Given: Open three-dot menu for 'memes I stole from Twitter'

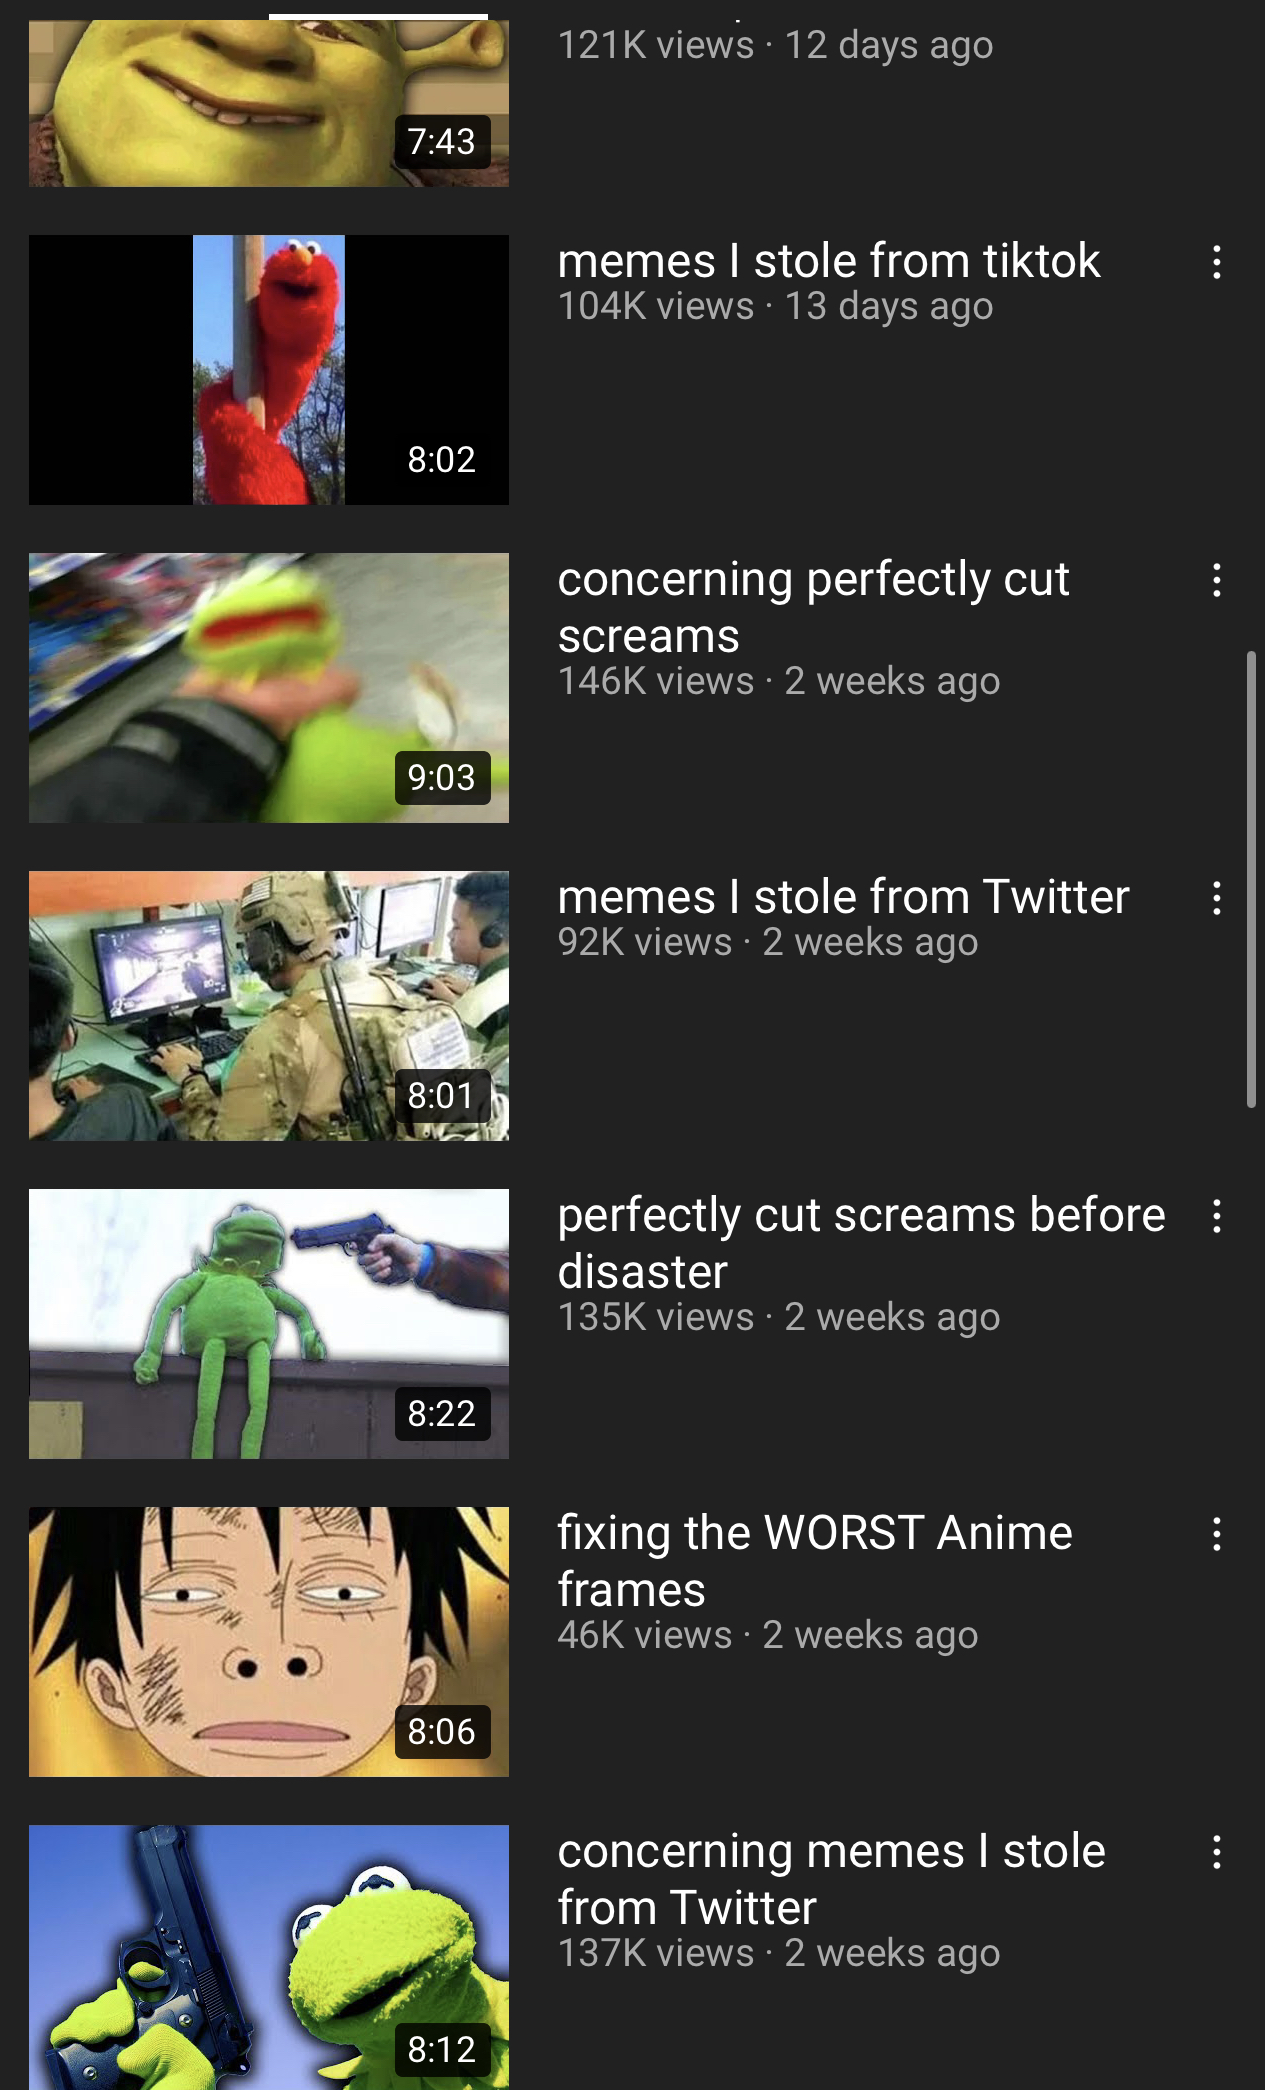Looking at the screenshot, I should (x=1216, y=898).
